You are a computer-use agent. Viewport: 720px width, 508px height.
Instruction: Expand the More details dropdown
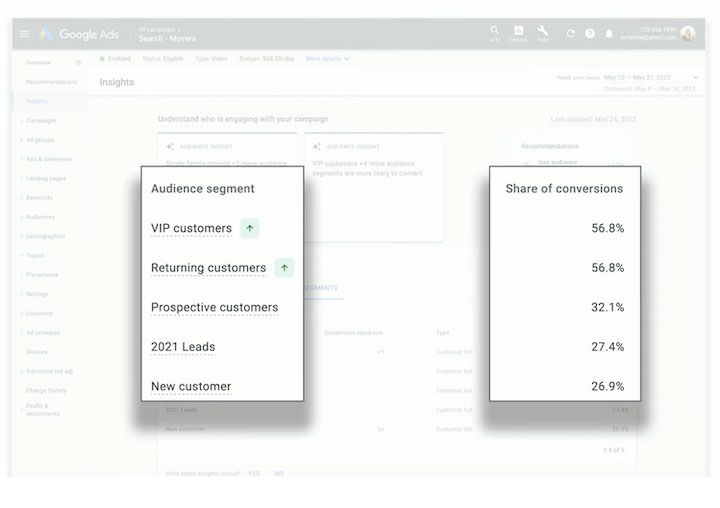(x=327, y=59)
